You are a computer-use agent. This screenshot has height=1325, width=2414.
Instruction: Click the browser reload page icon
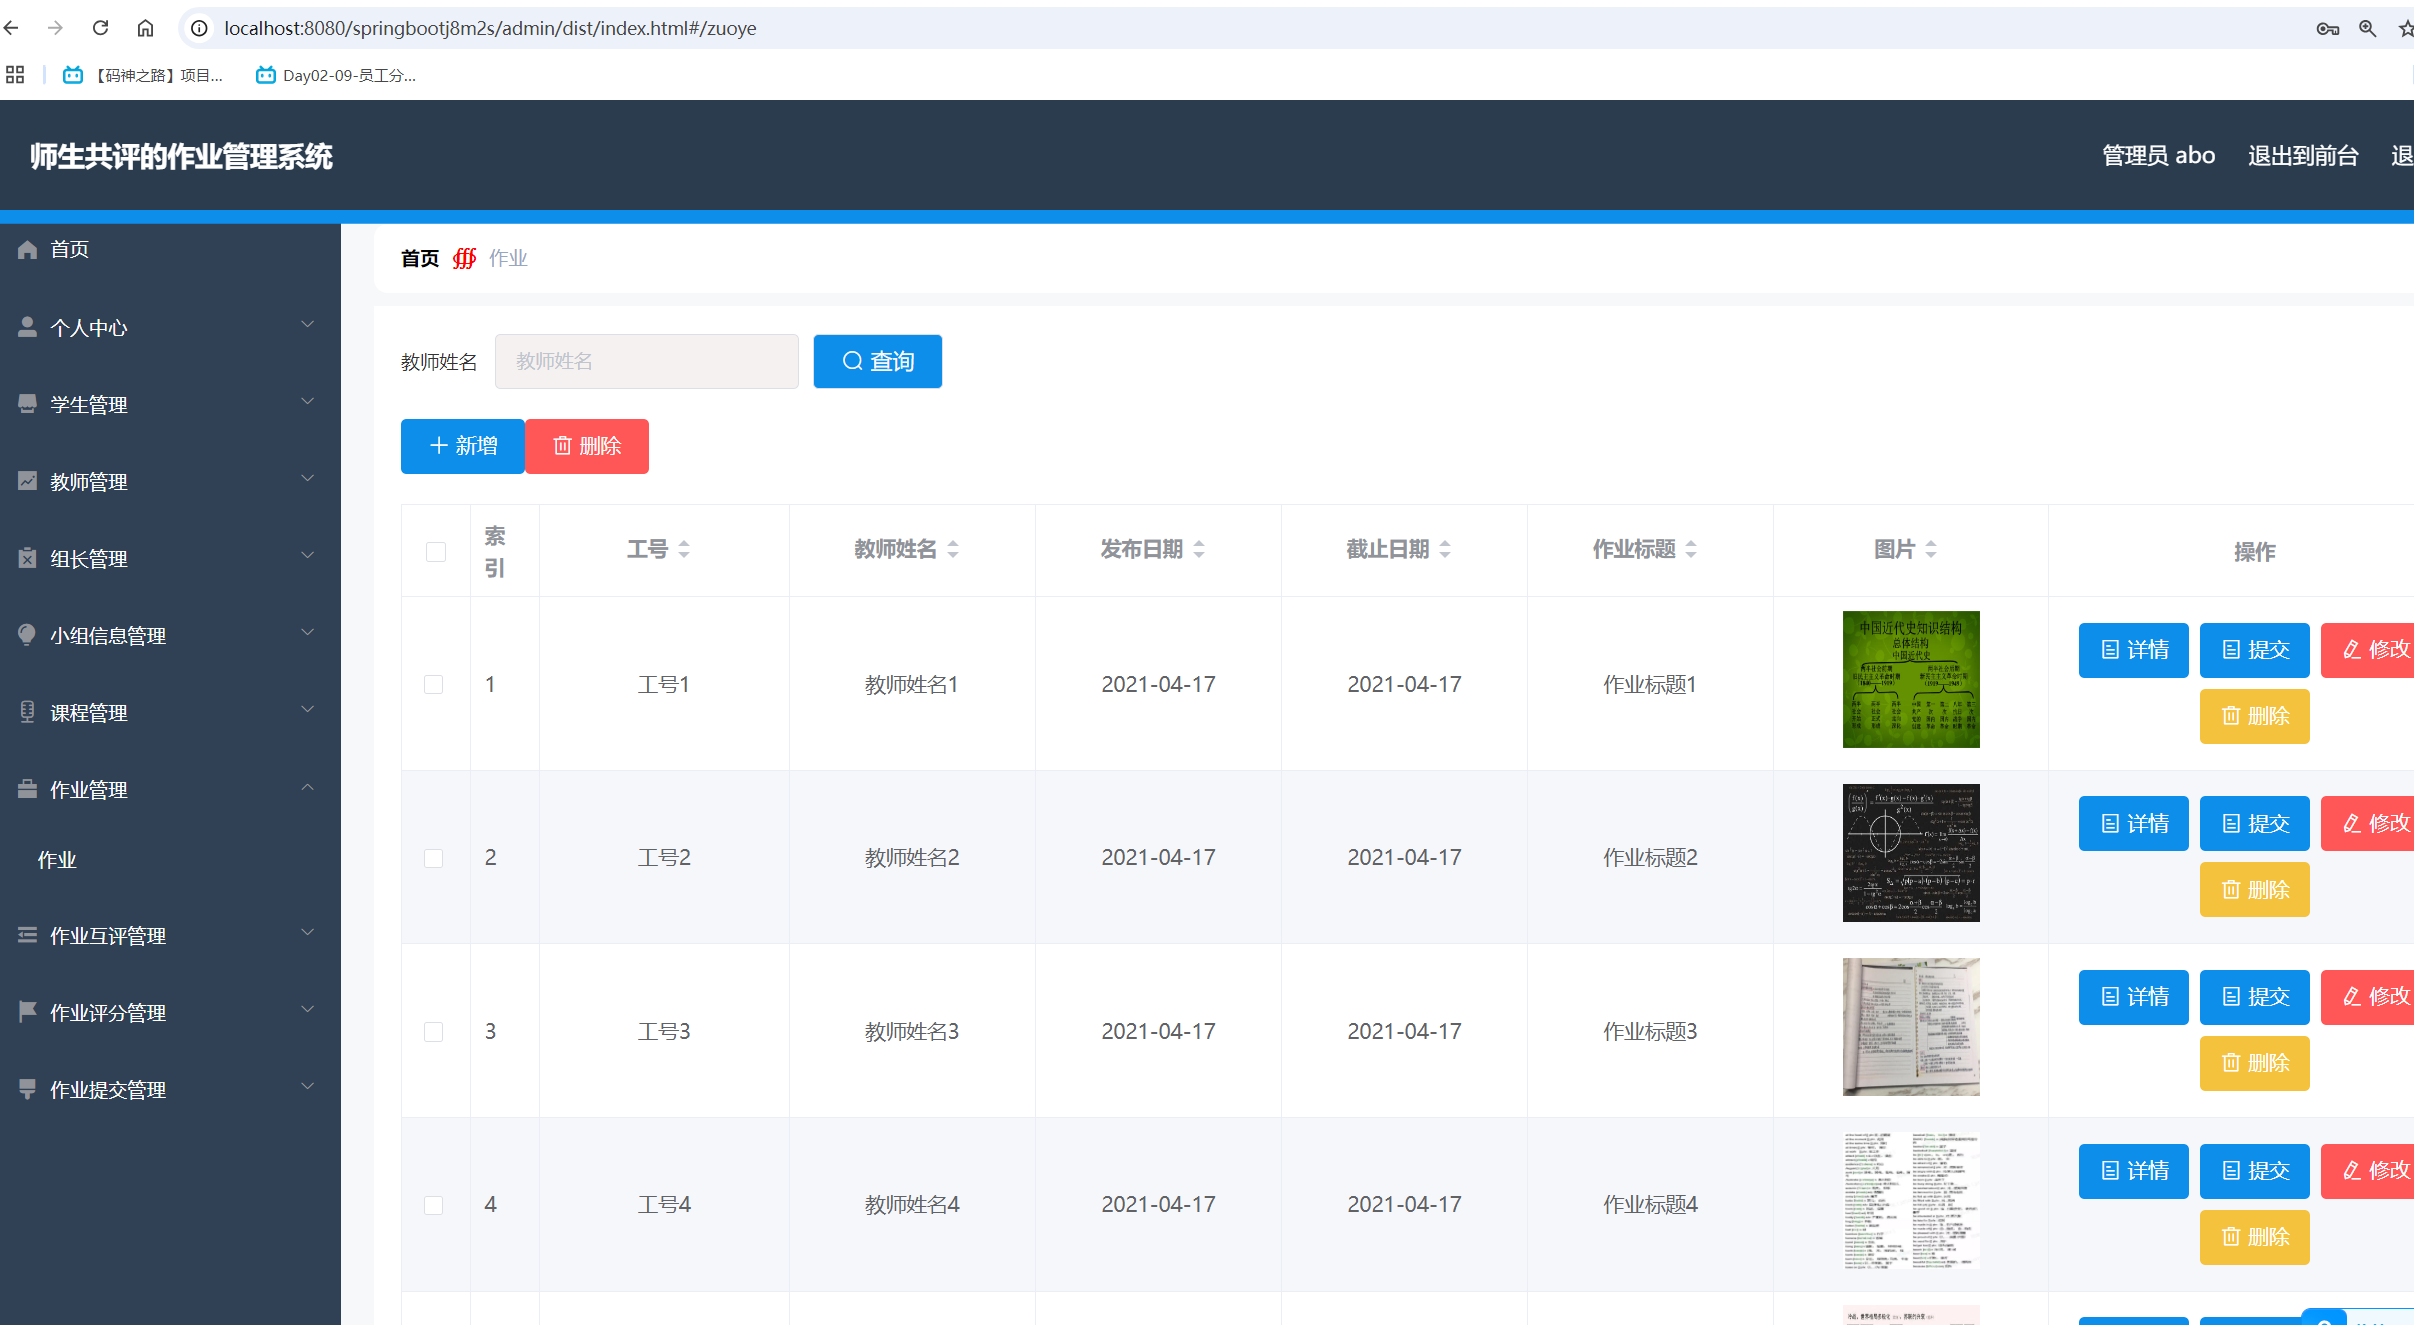coord(100,28)
